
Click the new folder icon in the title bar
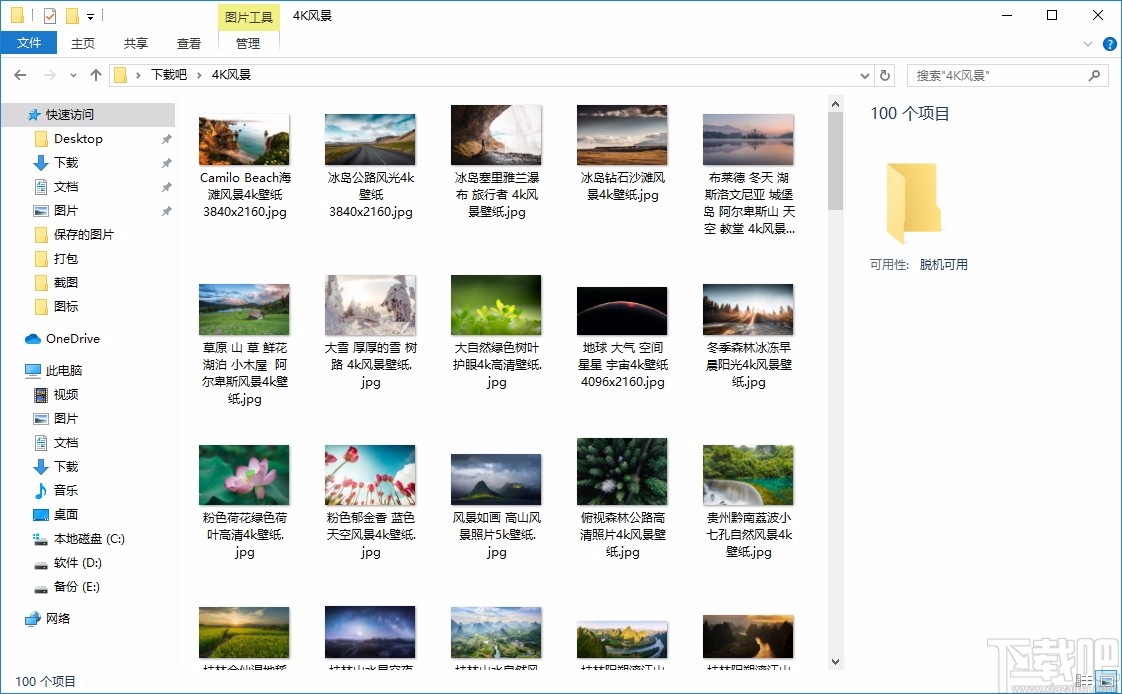click(72, 15)
